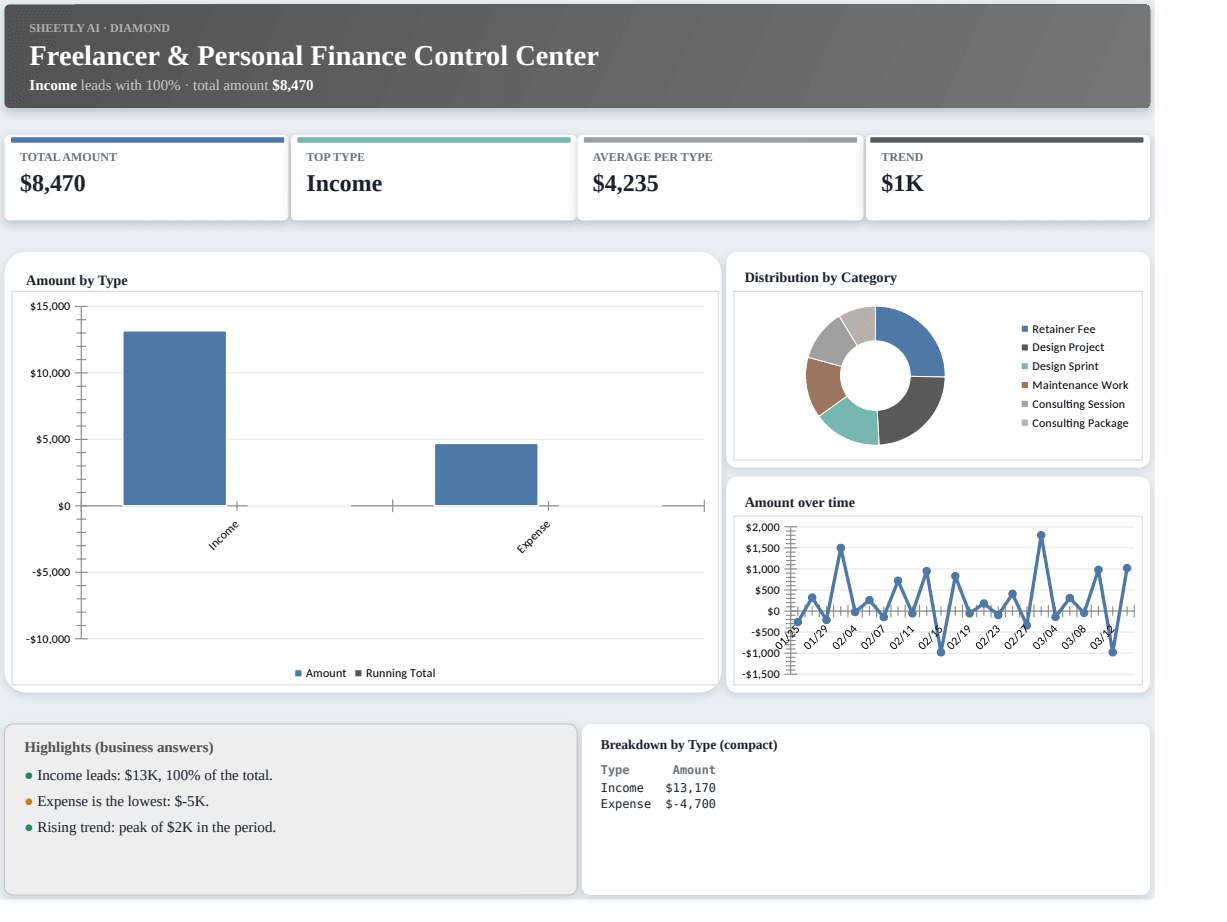
Task: Open the Top Type Income card
Action: pos(433,179)
